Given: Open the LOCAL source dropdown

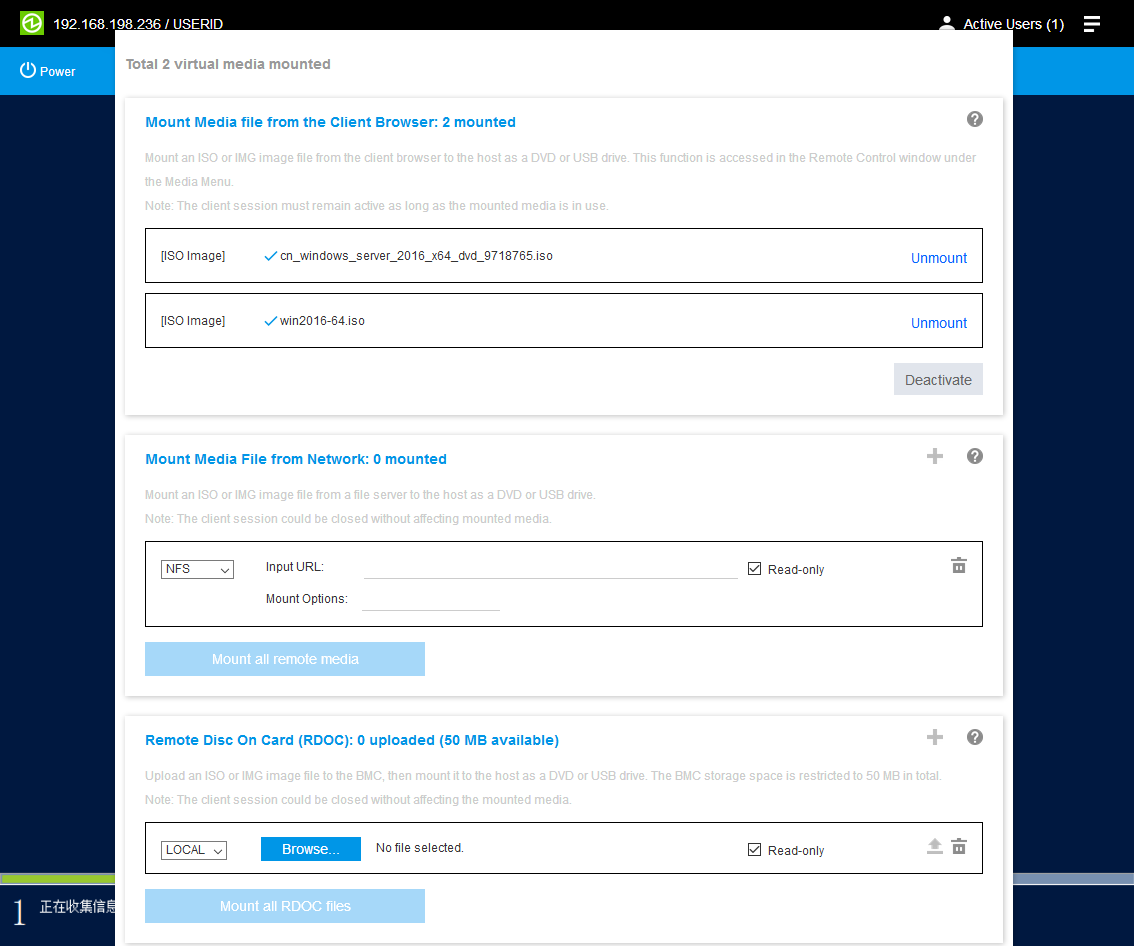Looking at the screenshot, I should 194,850.
